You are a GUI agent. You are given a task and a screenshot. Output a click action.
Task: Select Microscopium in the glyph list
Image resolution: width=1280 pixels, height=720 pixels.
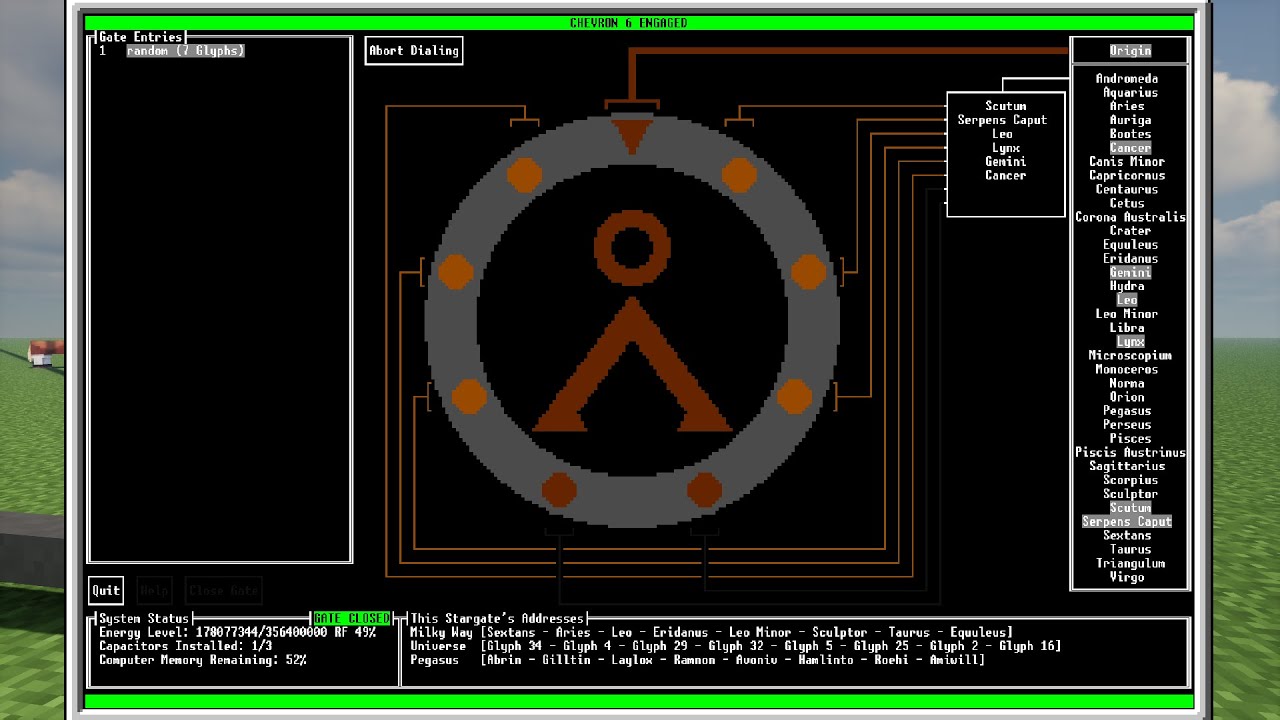[1130, 356]
